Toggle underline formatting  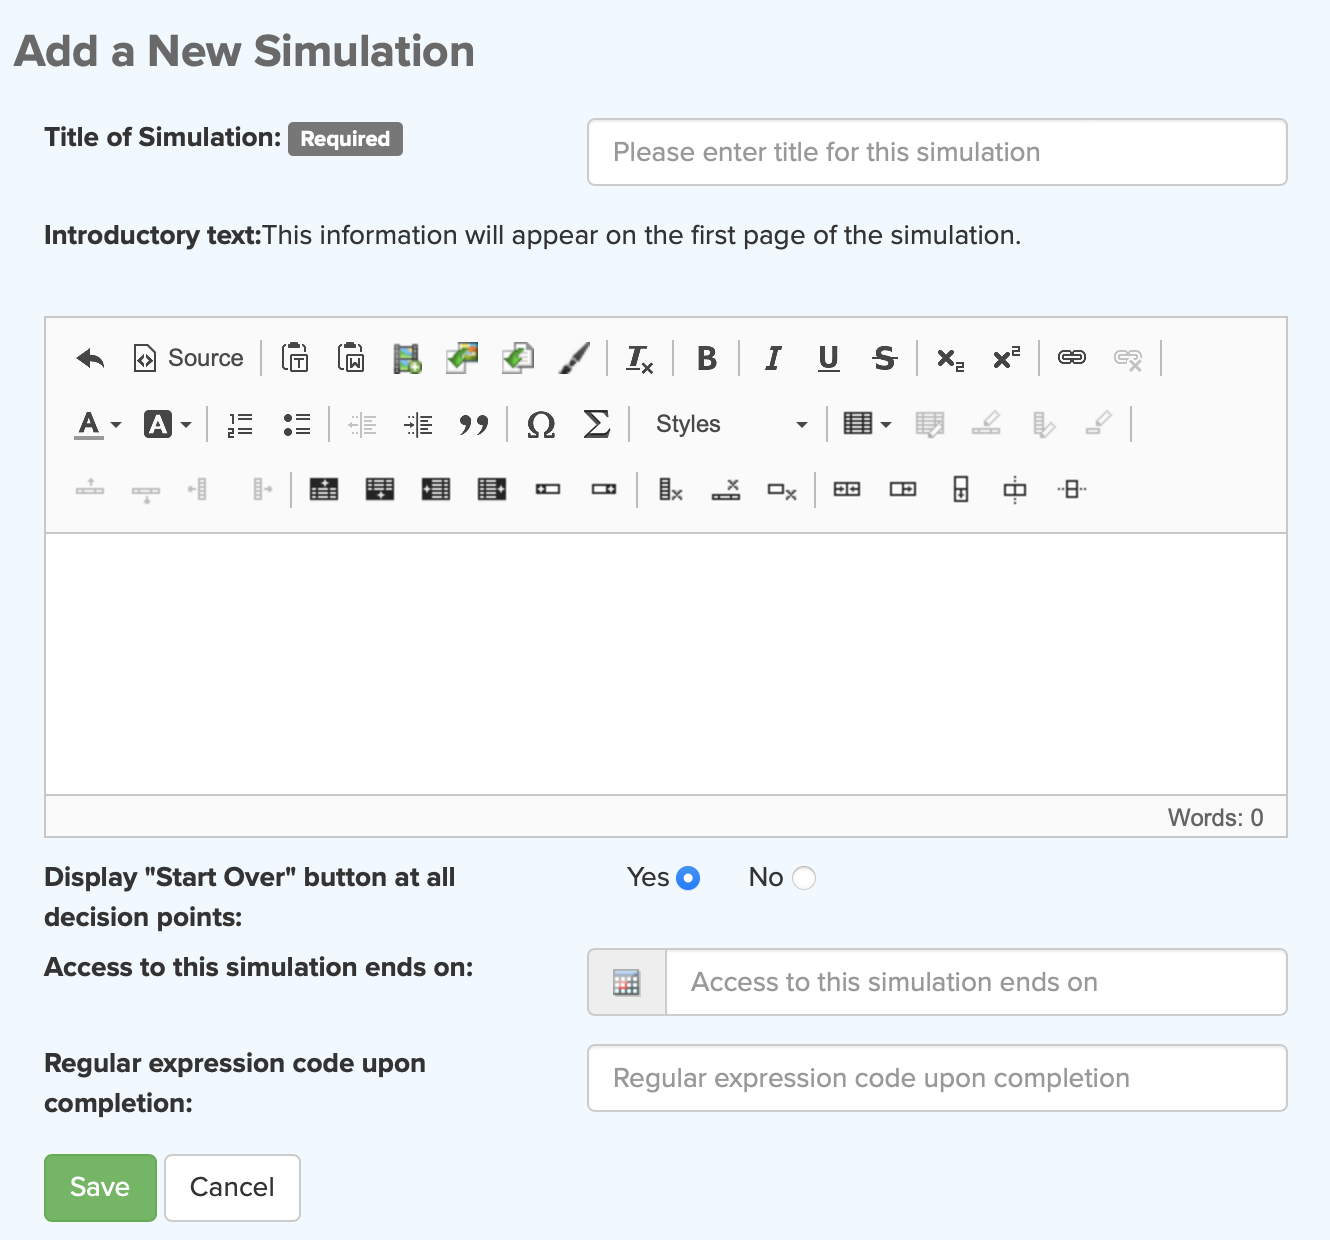point(829,358)
